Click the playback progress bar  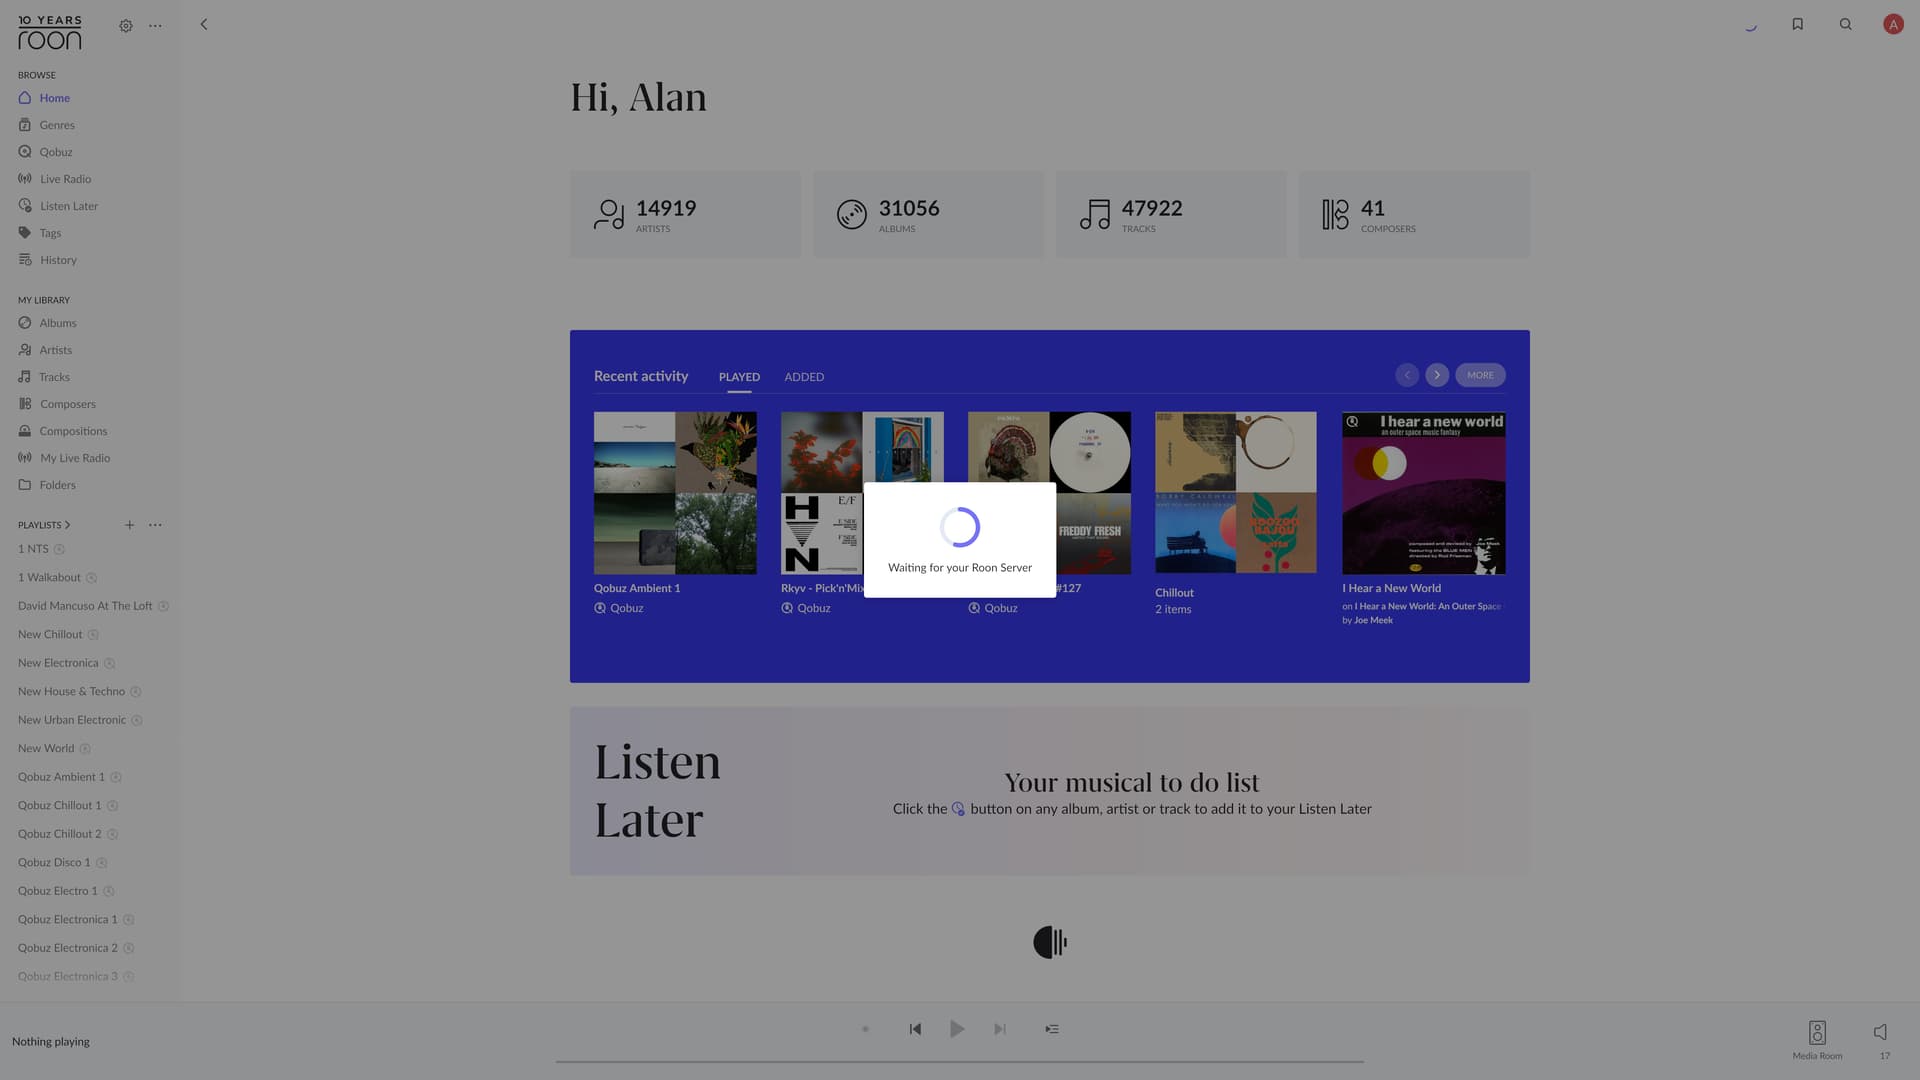(960, 1061)
